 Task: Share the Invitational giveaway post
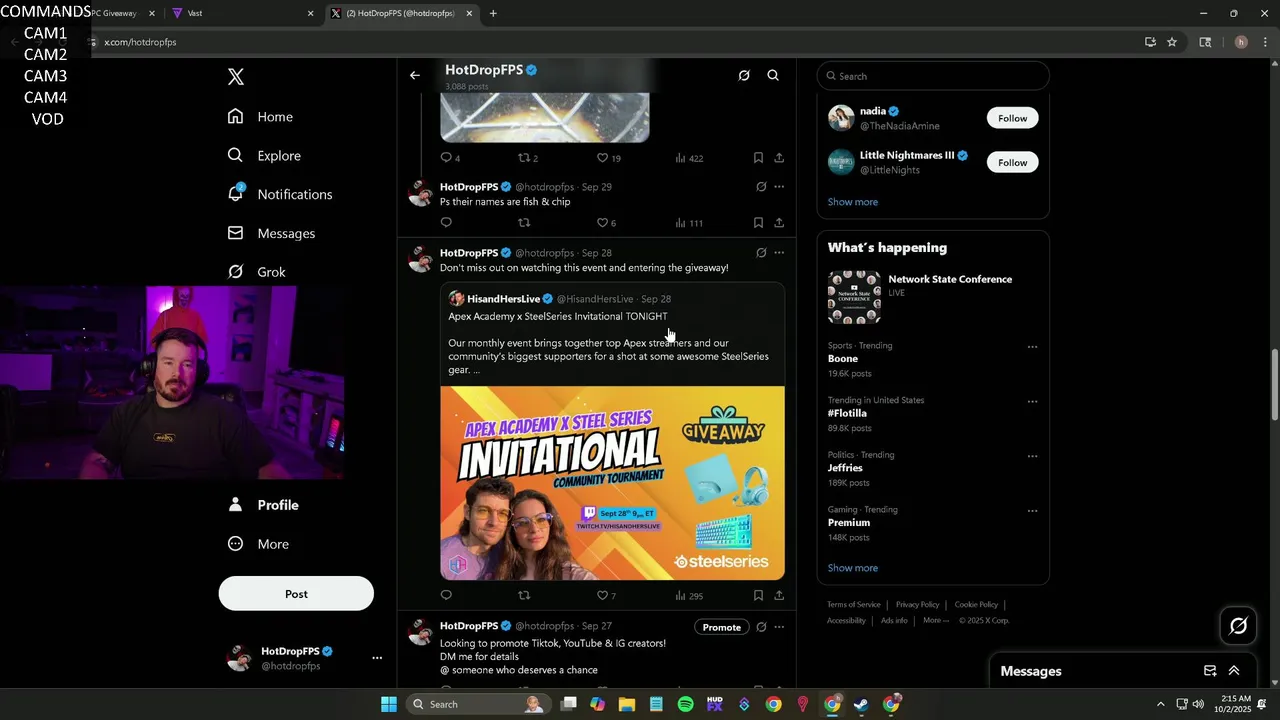779,595
